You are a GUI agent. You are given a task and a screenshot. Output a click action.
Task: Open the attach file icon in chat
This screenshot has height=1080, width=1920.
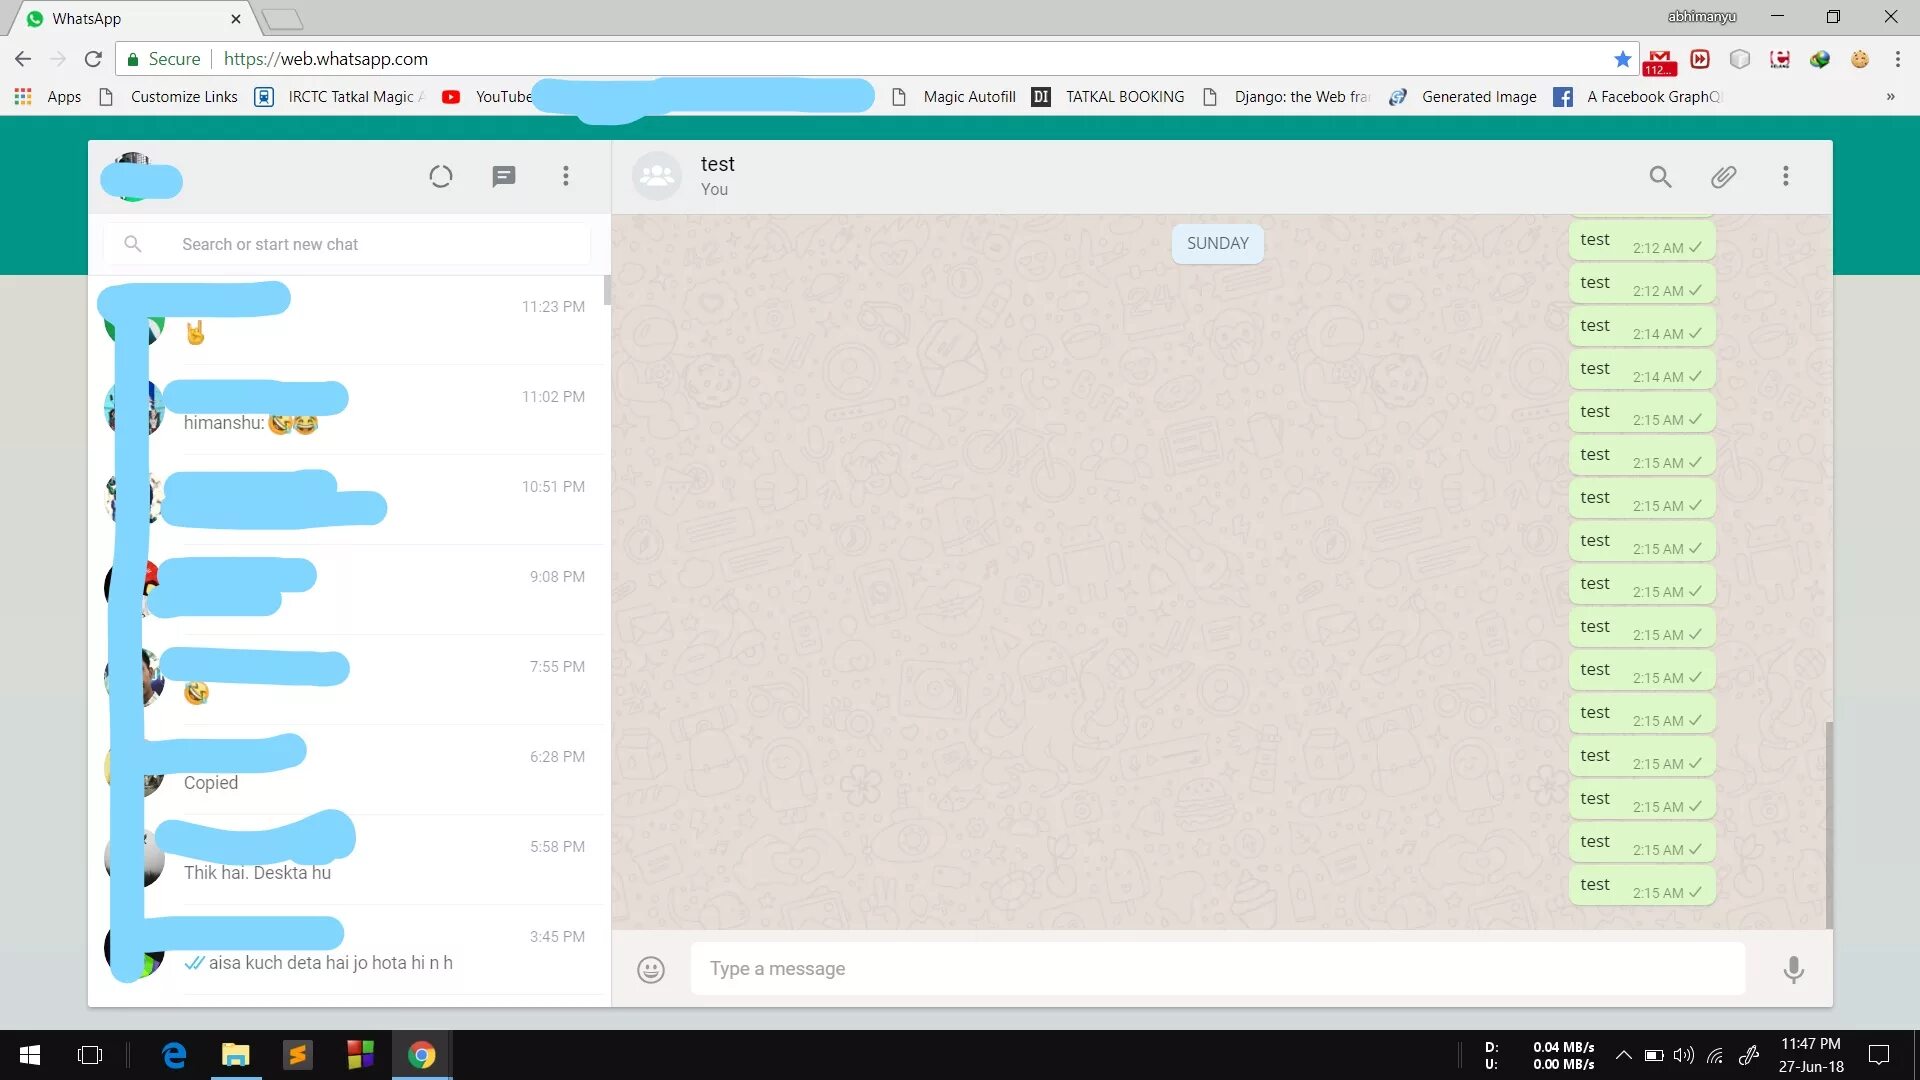coord(1724,175)
